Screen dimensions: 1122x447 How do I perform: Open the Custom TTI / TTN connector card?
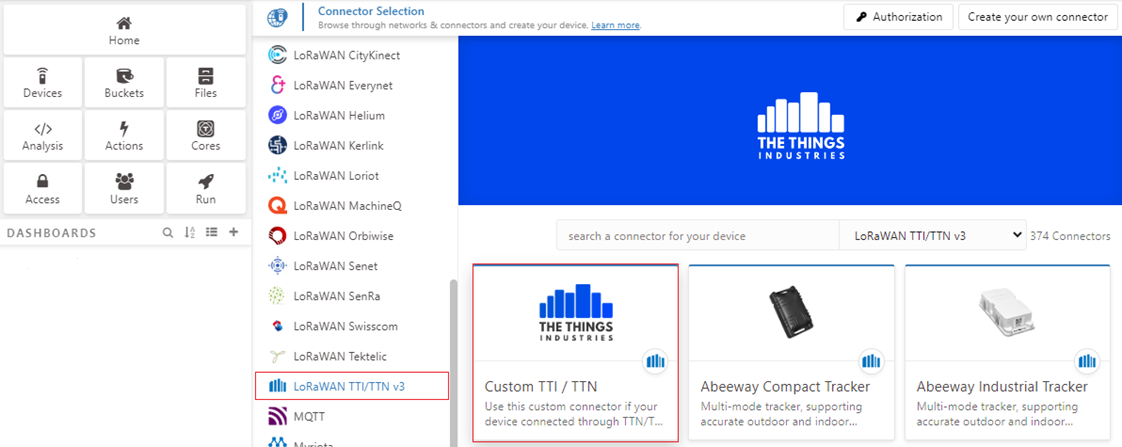click(575, 353)
